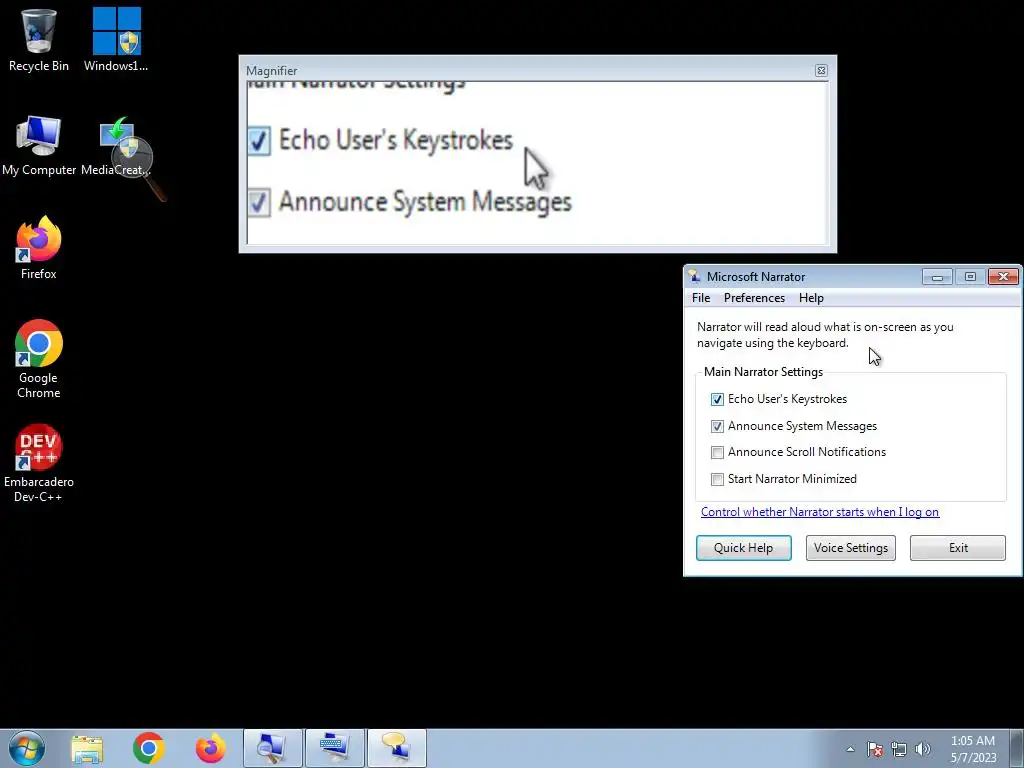Switch to Magnifier taskbar button
The image size is (1024, 768).
[272, 748]
